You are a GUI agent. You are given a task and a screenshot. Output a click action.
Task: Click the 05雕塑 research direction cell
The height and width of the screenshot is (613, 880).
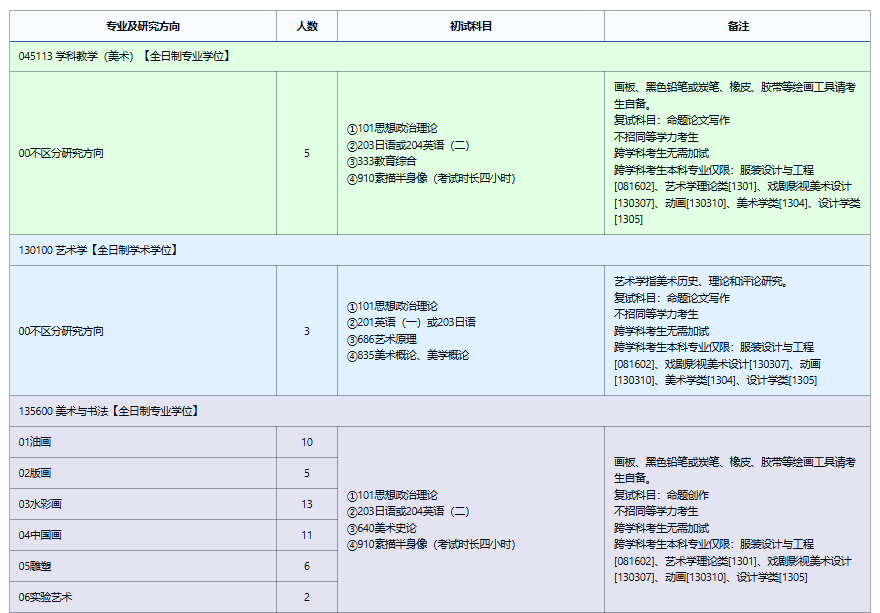(34, 566)
